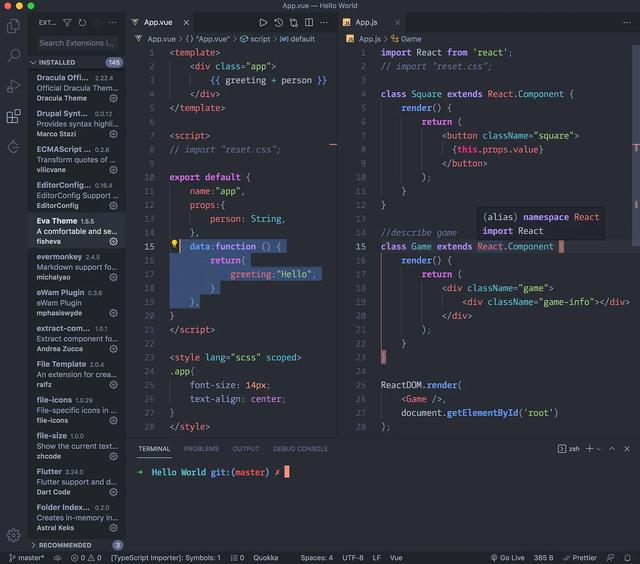Manage EditorConfig extension gear

point(113,206)
